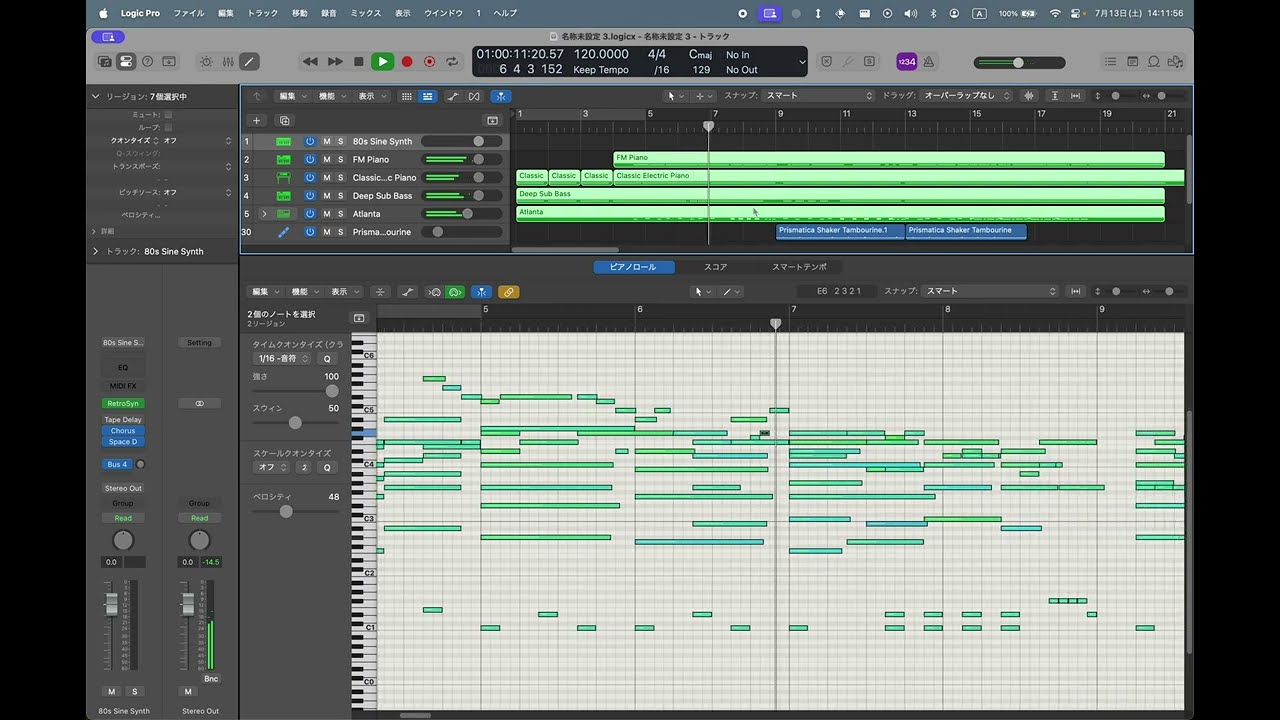Toggle the Inspector panel icon

(126, 62)
